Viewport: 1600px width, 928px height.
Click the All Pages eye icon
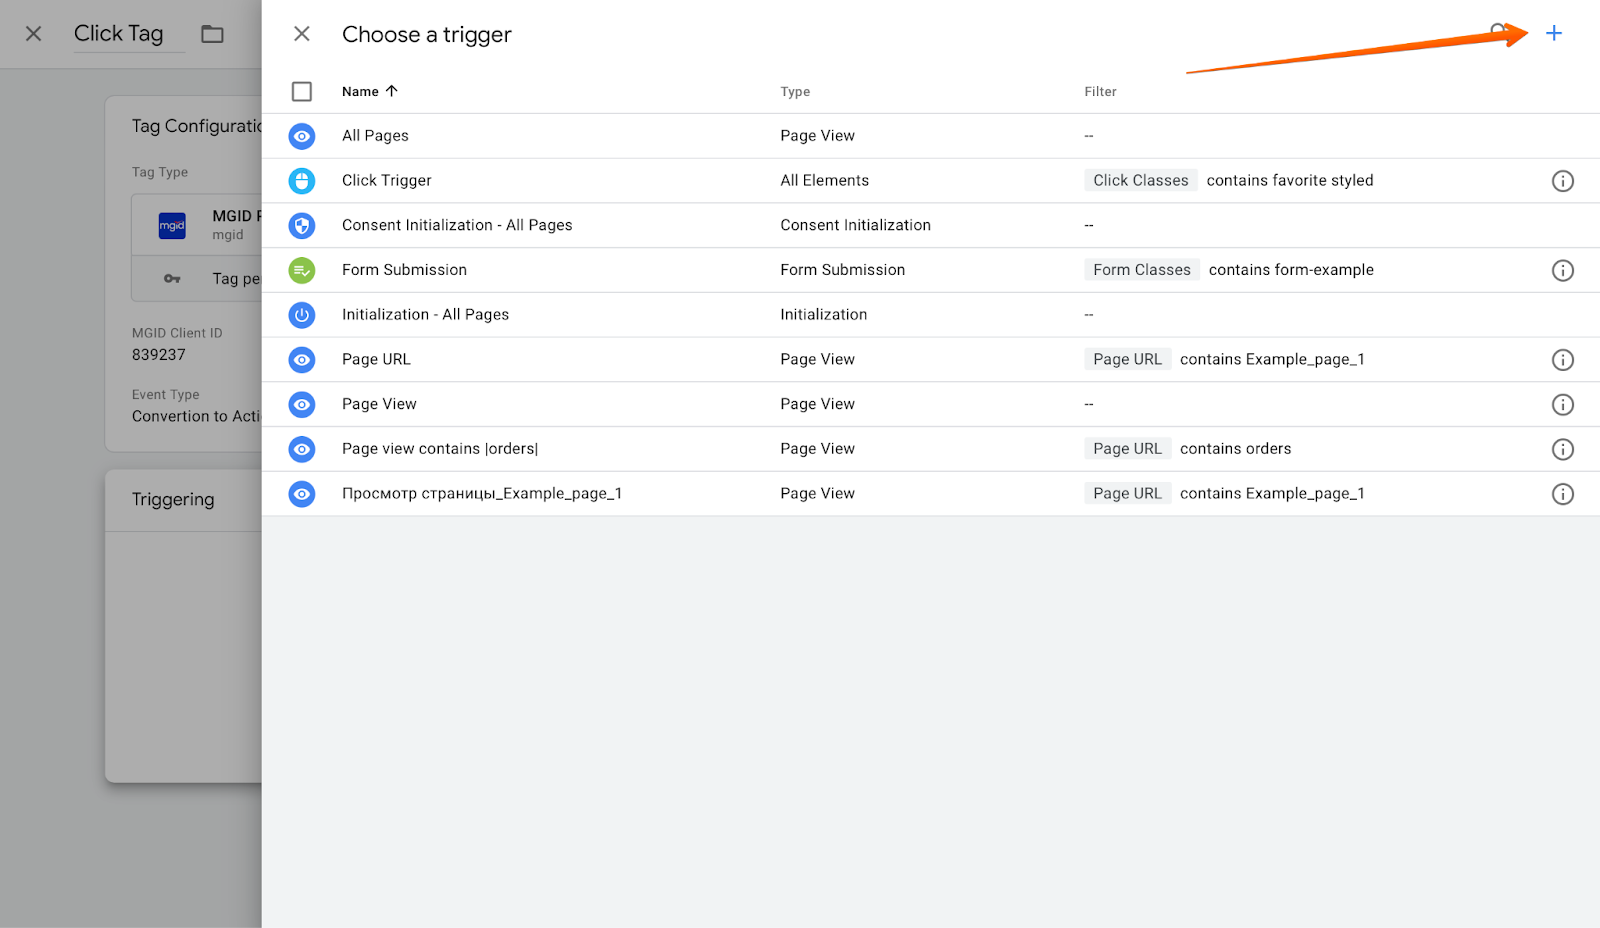click(x=301, y=136)
